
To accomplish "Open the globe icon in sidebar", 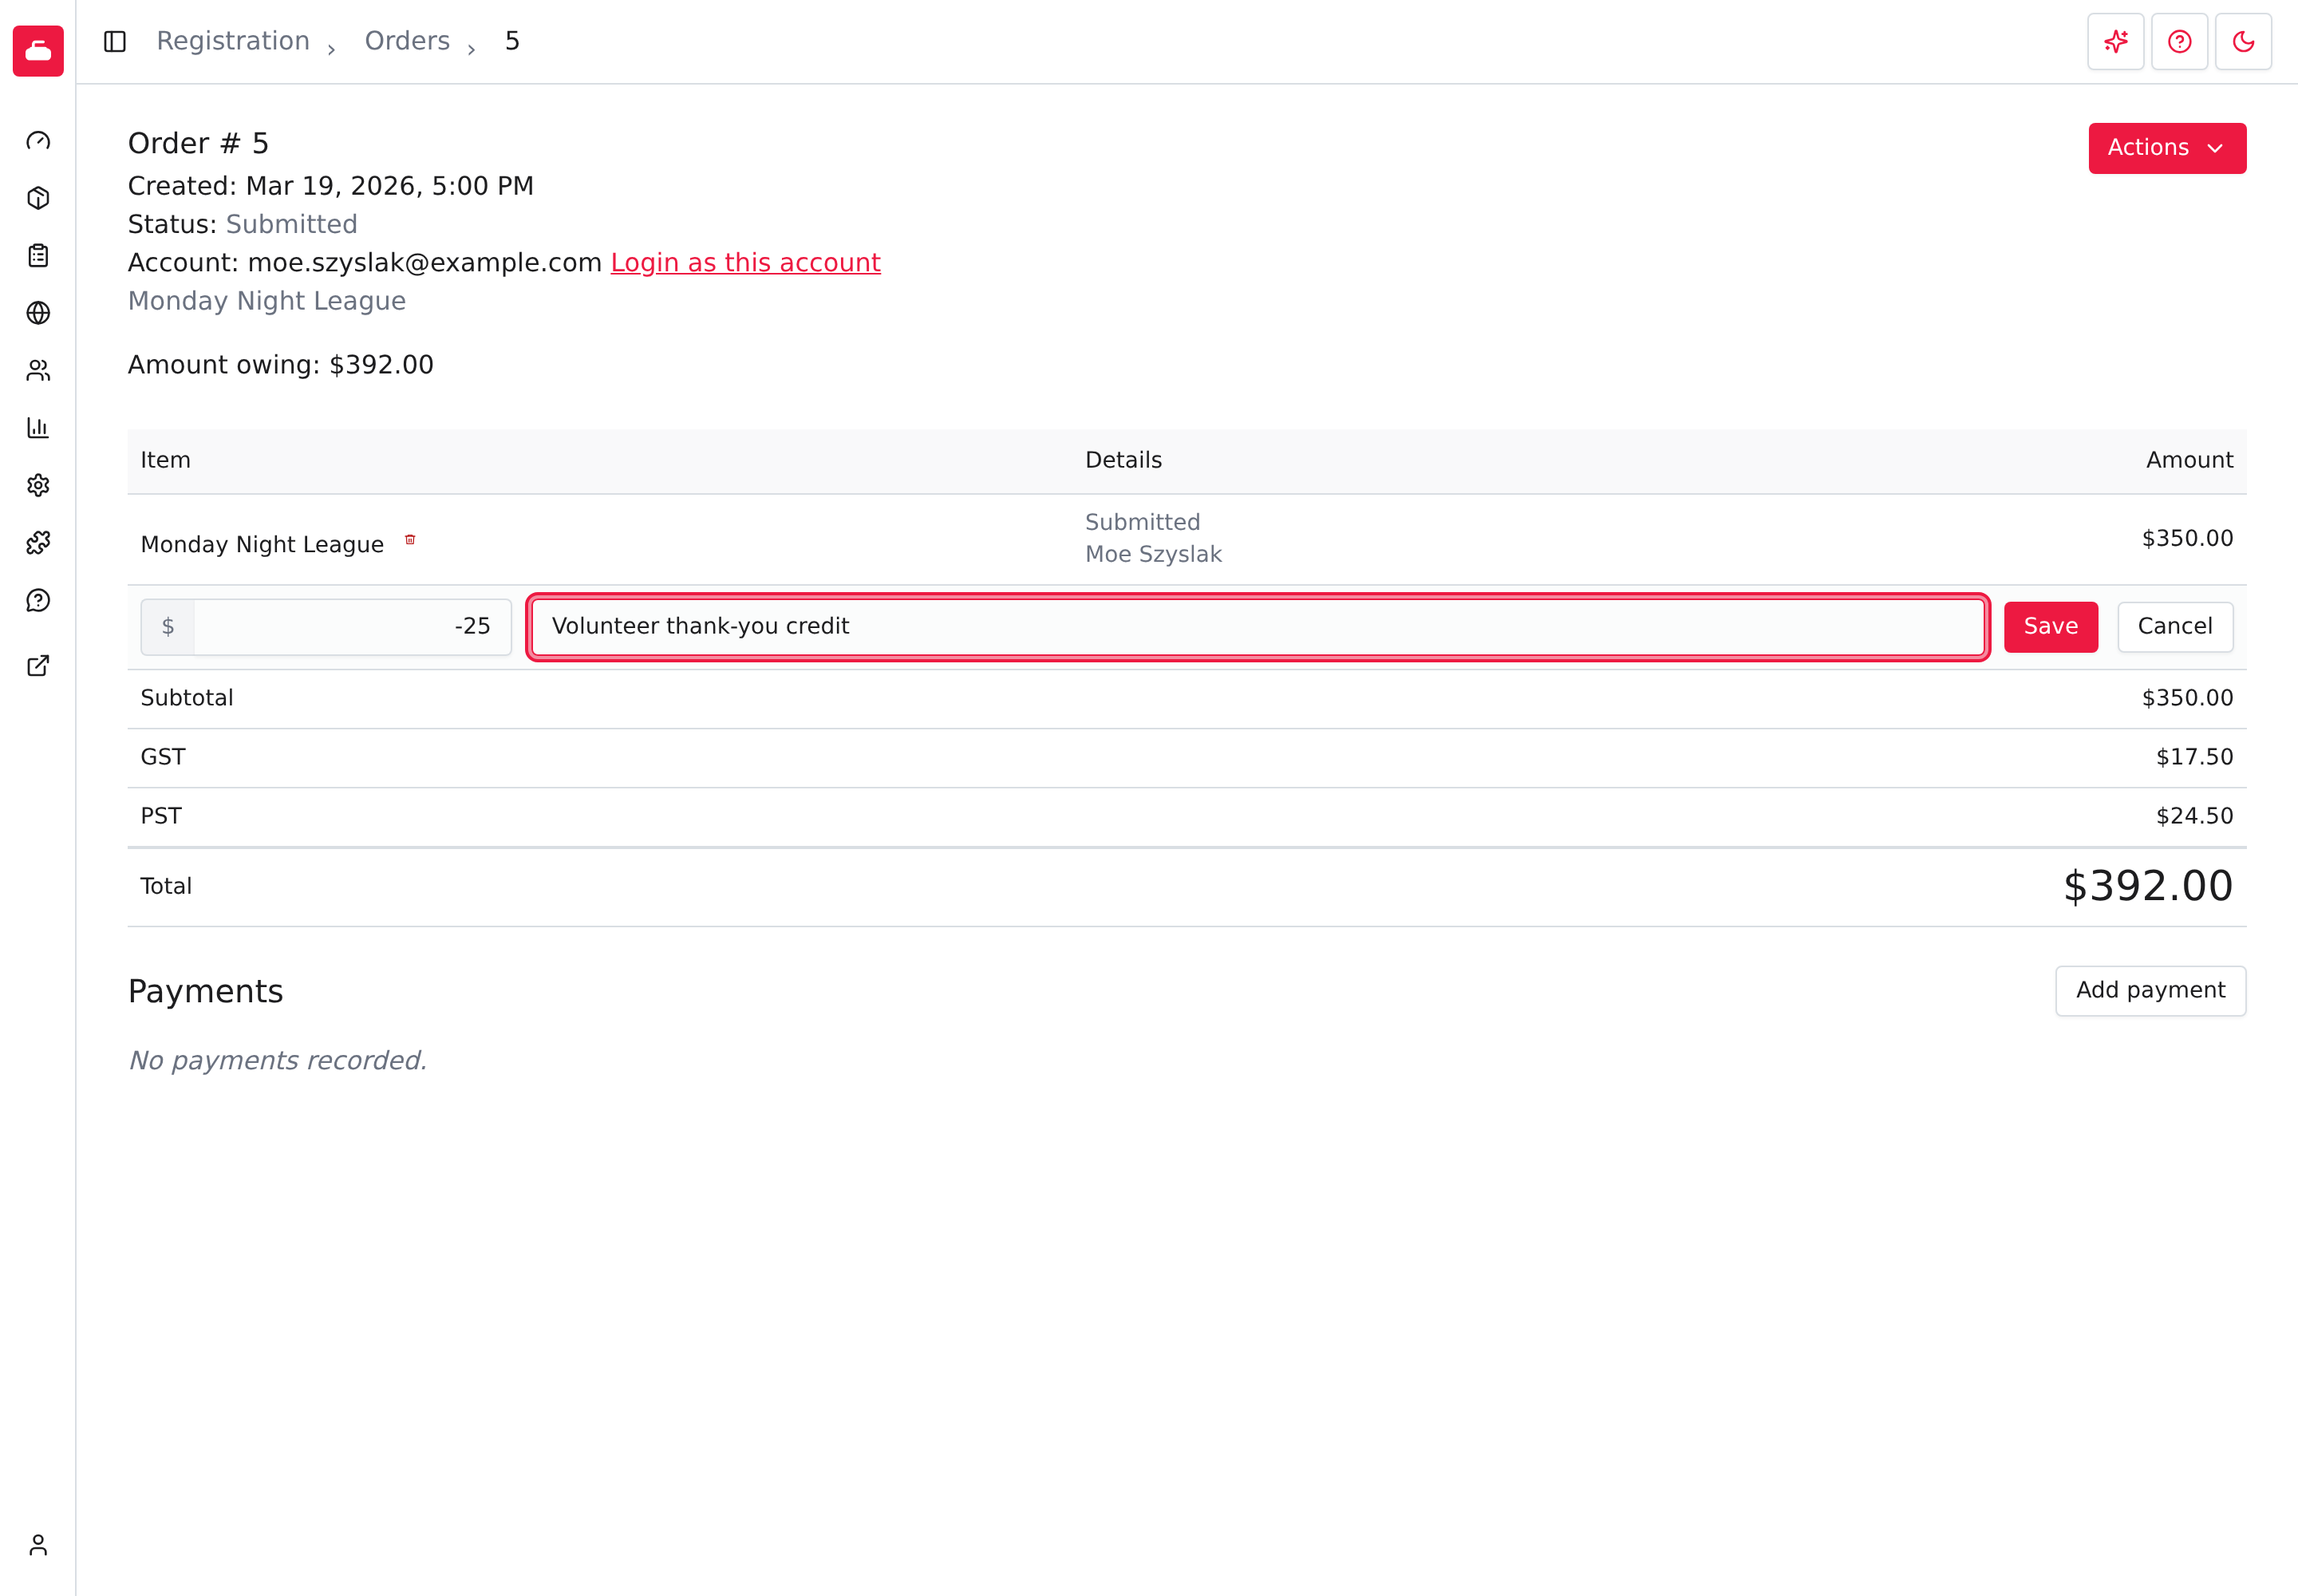I will click(x=38, y=313).
